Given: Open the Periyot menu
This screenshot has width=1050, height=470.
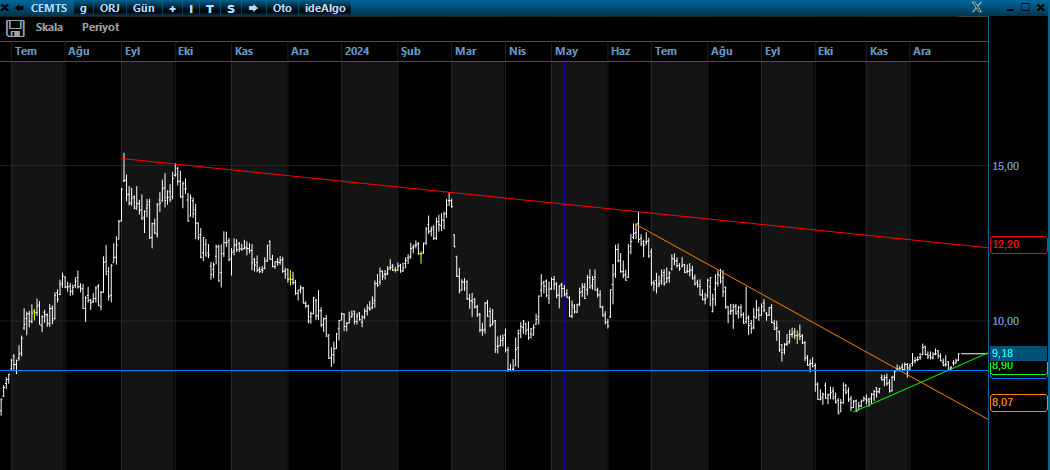Looking at the screenshot, I should click(x=100, y=27).
